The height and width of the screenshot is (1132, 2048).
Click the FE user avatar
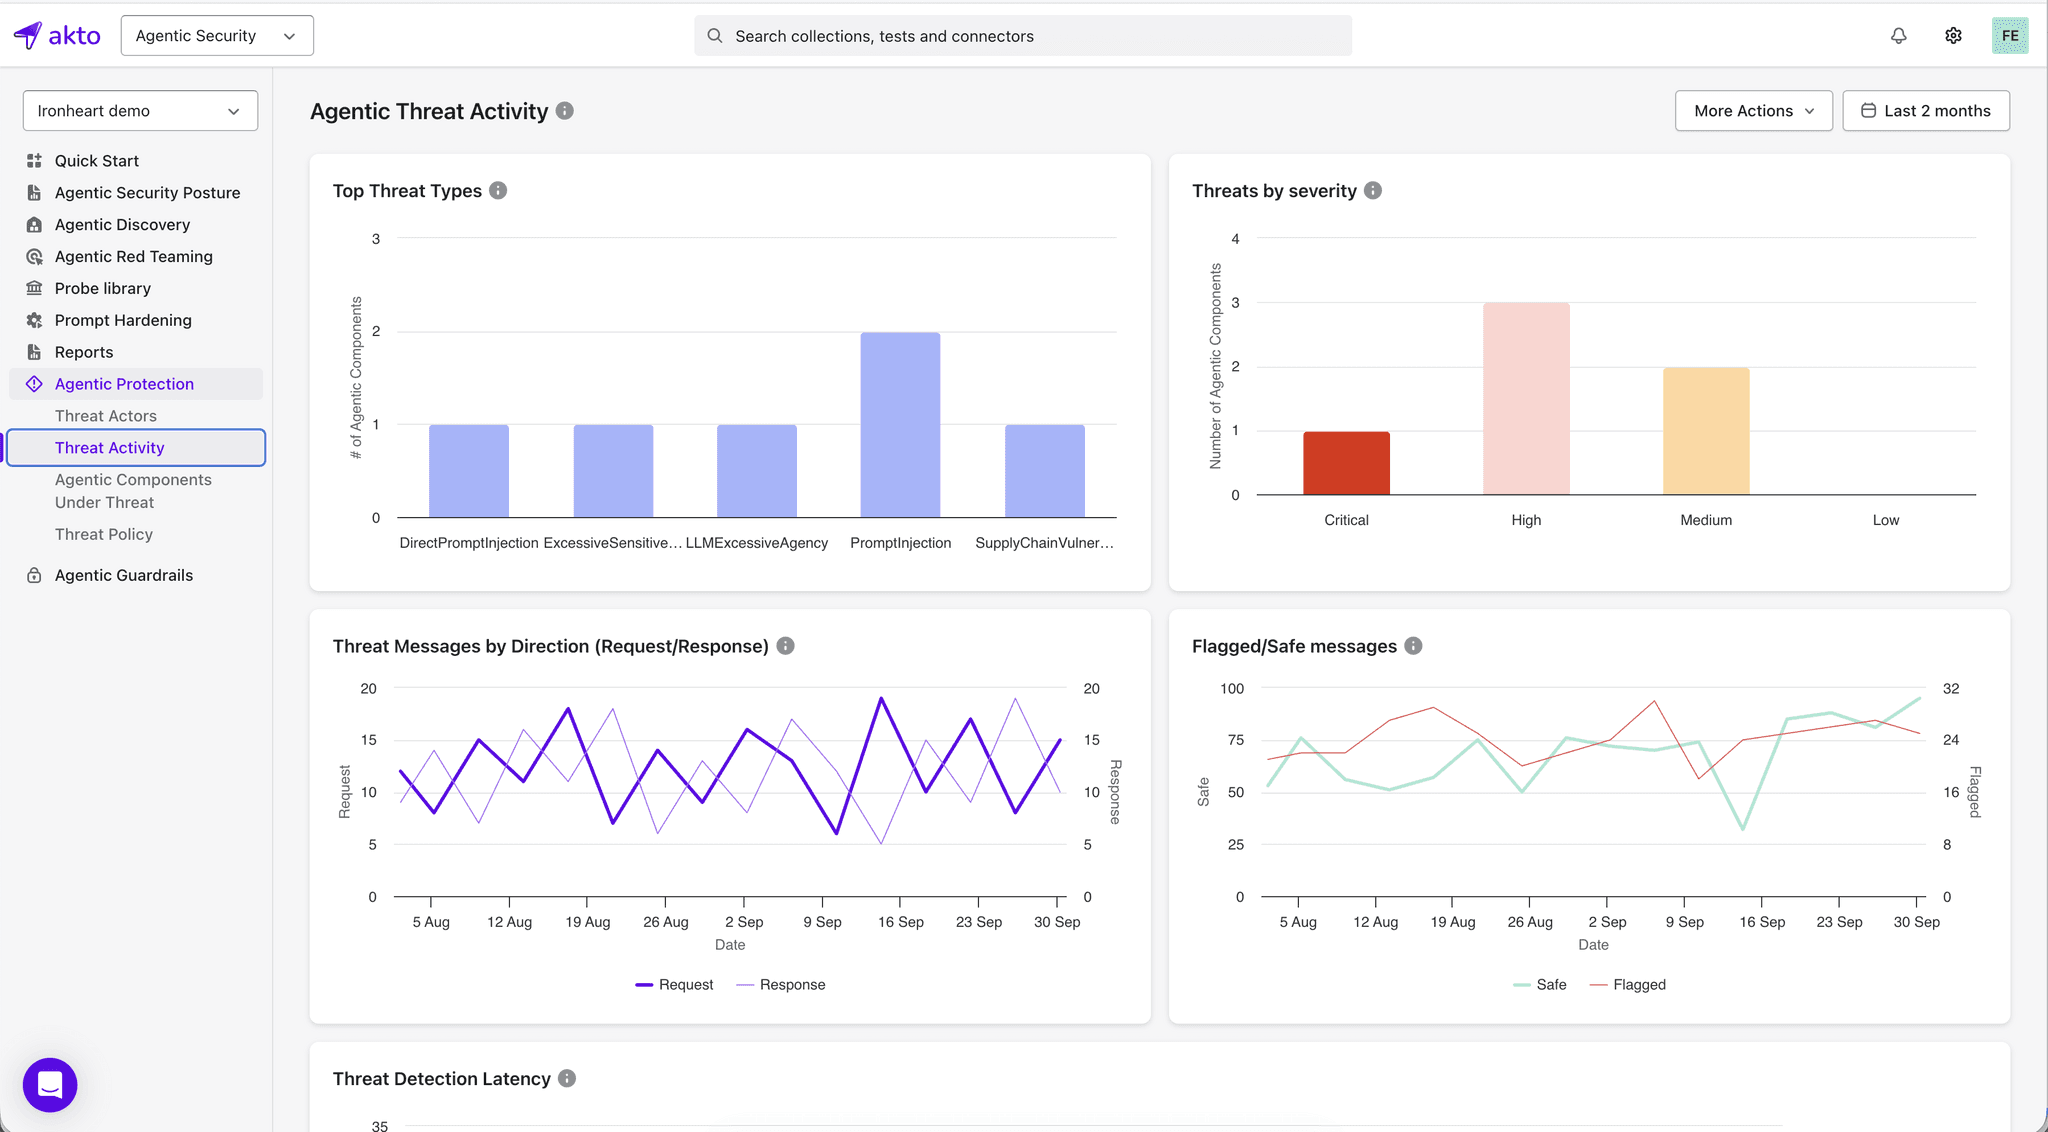(x=2009, y=36)
